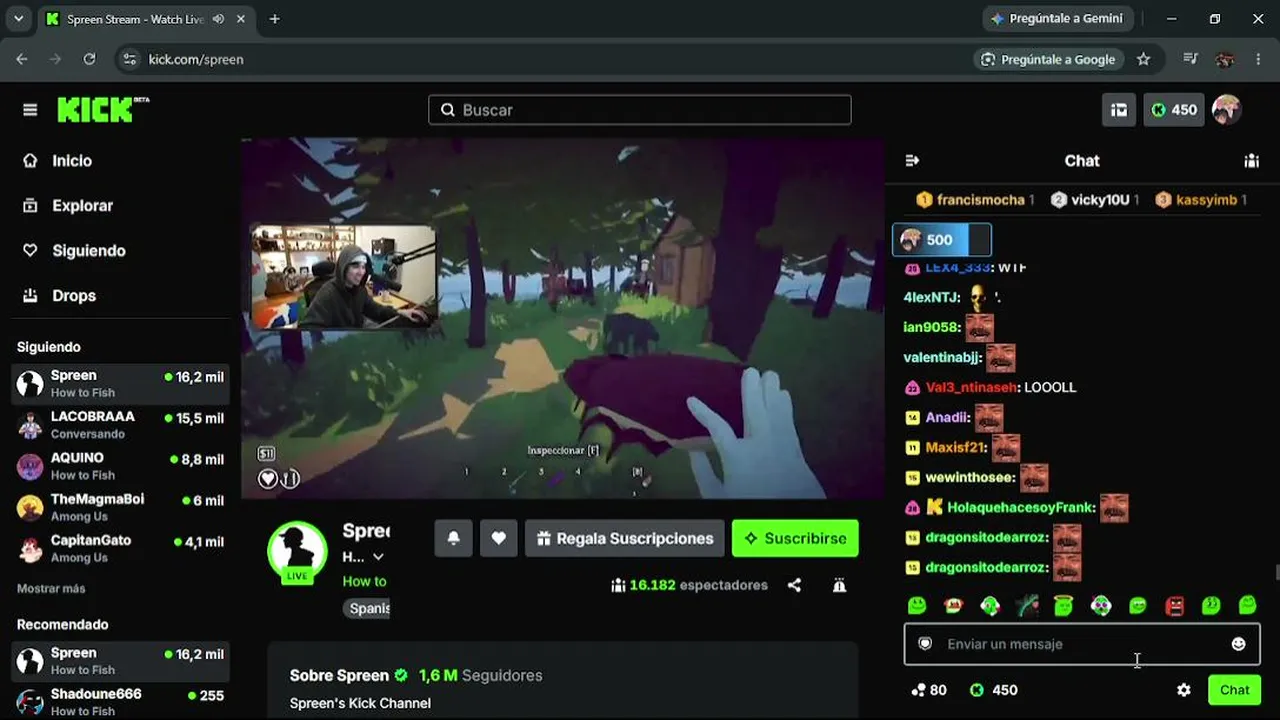Focus the Buscar search field
1280x720 pixels.
click(x=640, y=110)
